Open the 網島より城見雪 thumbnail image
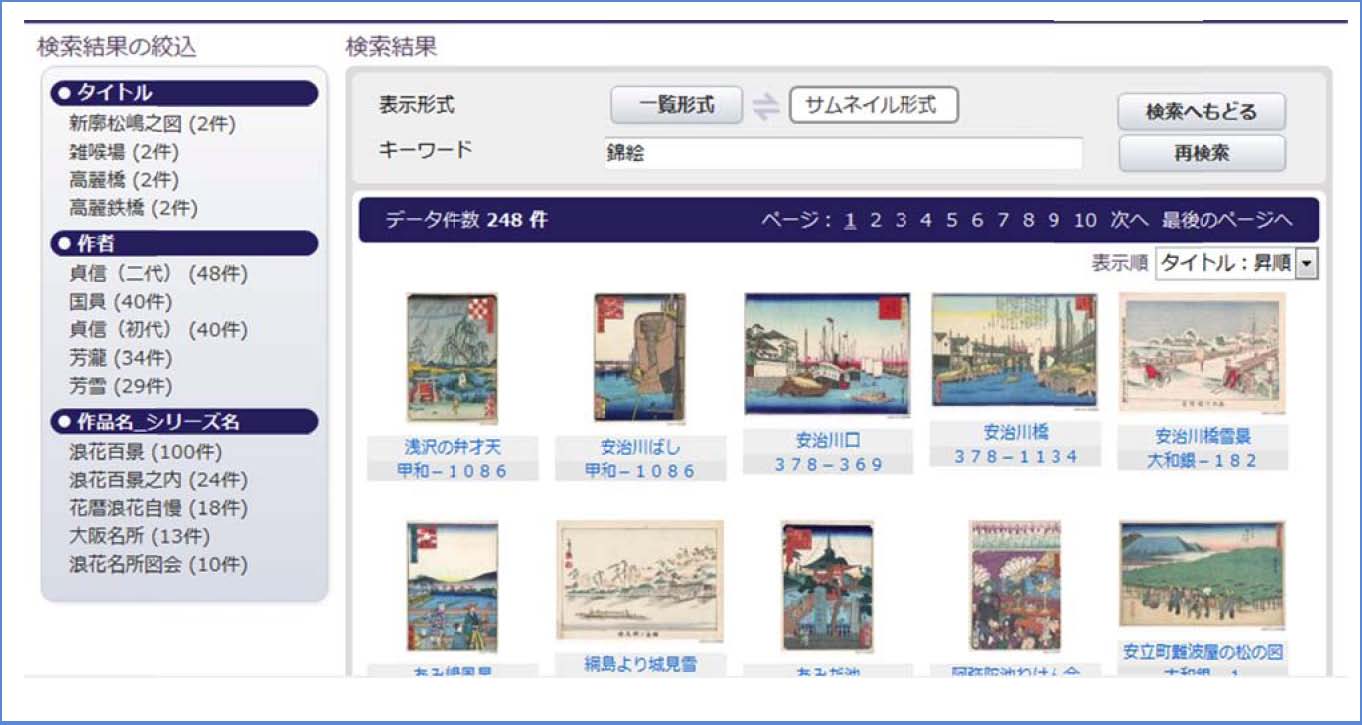This screenshot has height=725, width=1362. tap(640, 581)
